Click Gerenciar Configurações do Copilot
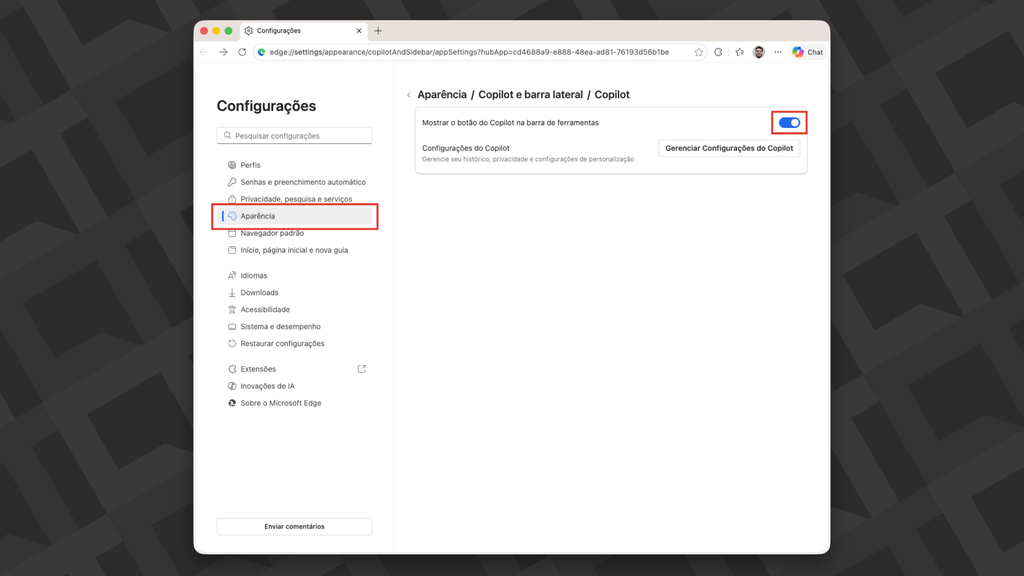 pyautogui.click(x=728, y=148)
